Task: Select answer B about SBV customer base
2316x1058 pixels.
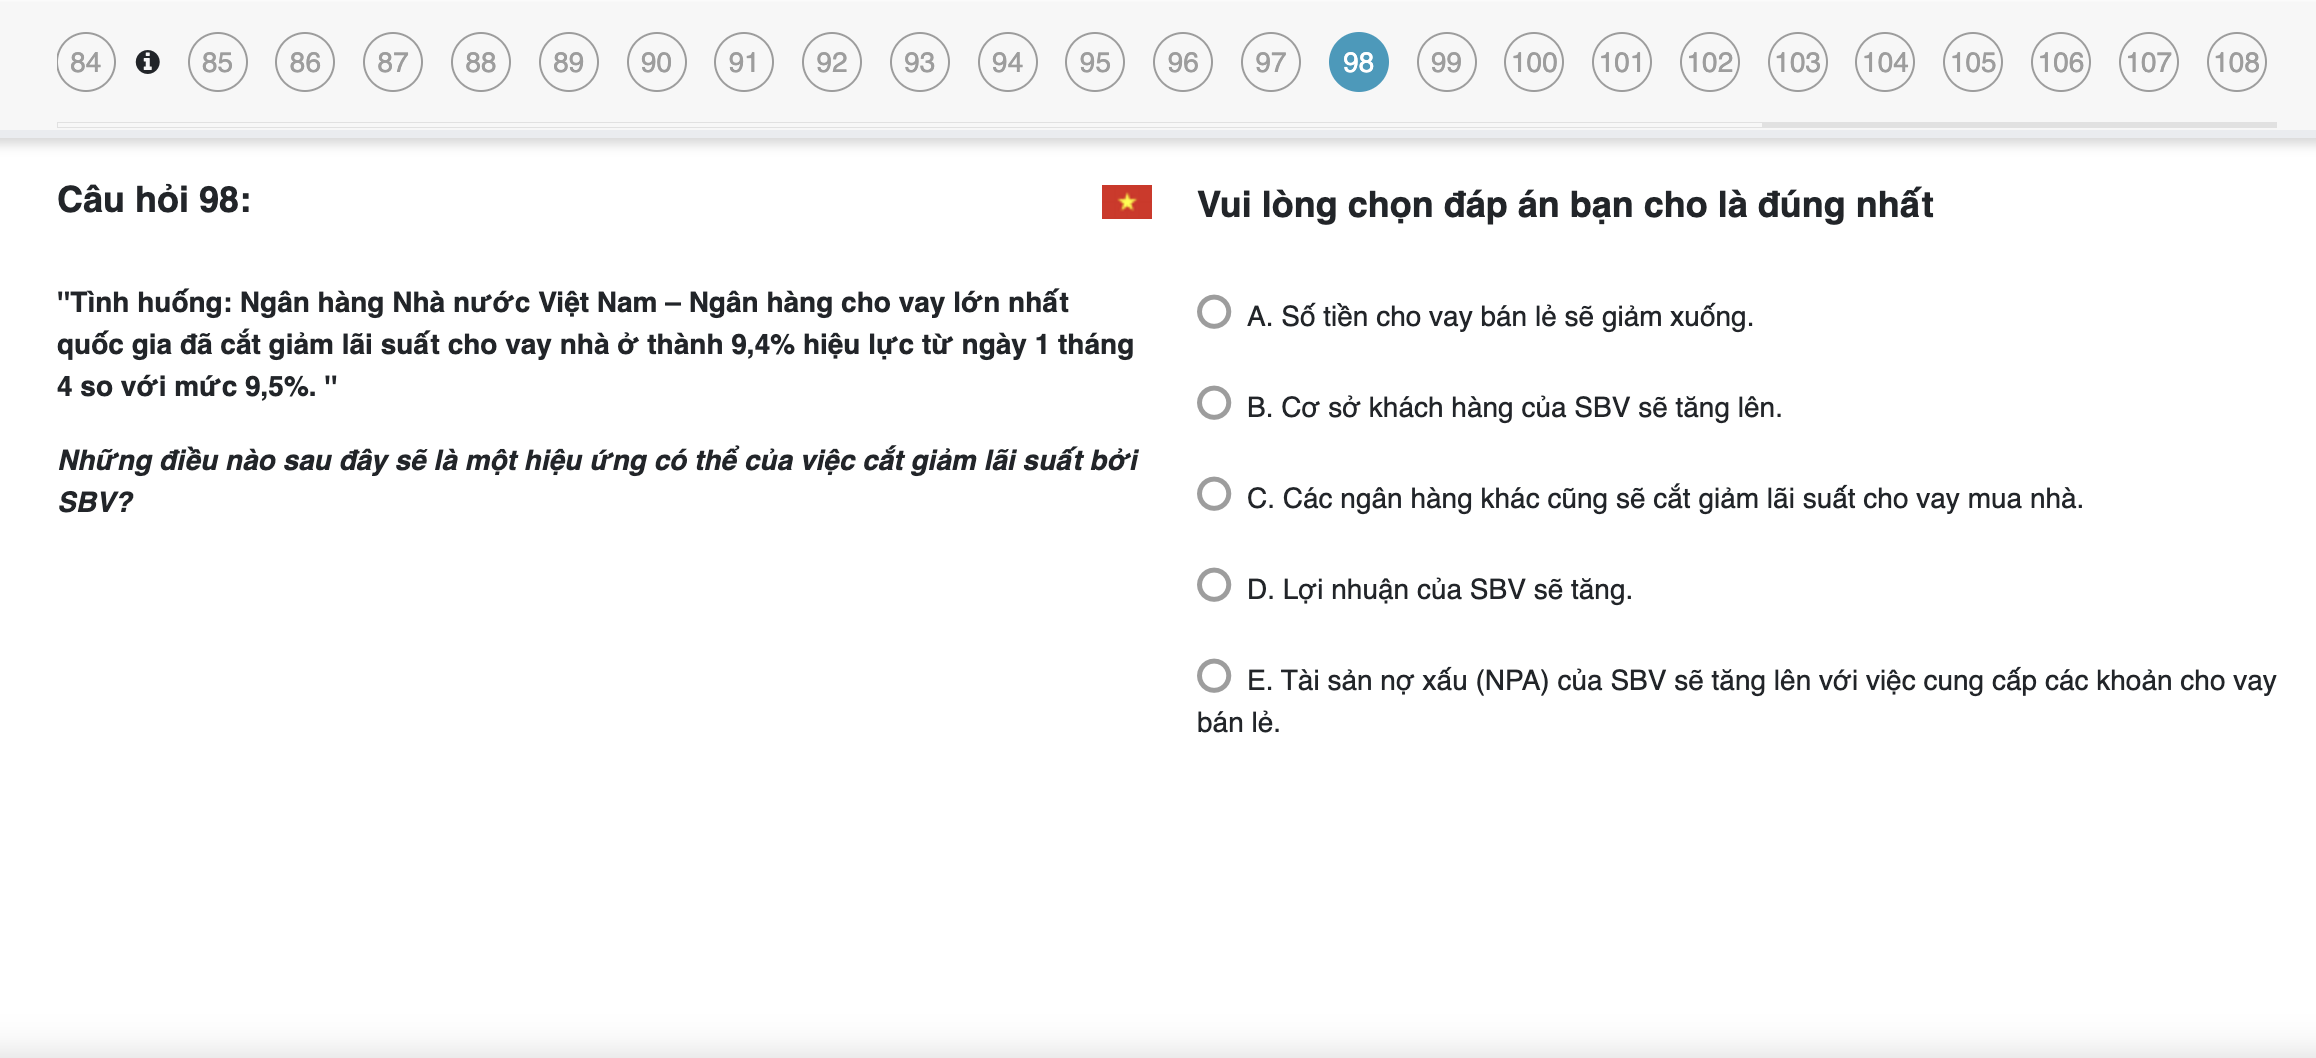Action: pos(1214,403)
